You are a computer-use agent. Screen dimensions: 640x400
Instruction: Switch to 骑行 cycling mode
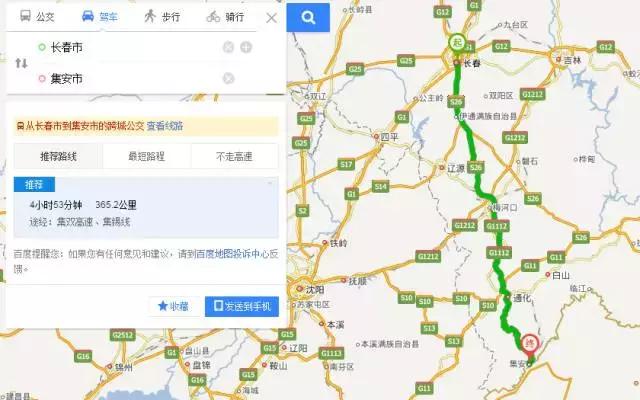point(226,16)
